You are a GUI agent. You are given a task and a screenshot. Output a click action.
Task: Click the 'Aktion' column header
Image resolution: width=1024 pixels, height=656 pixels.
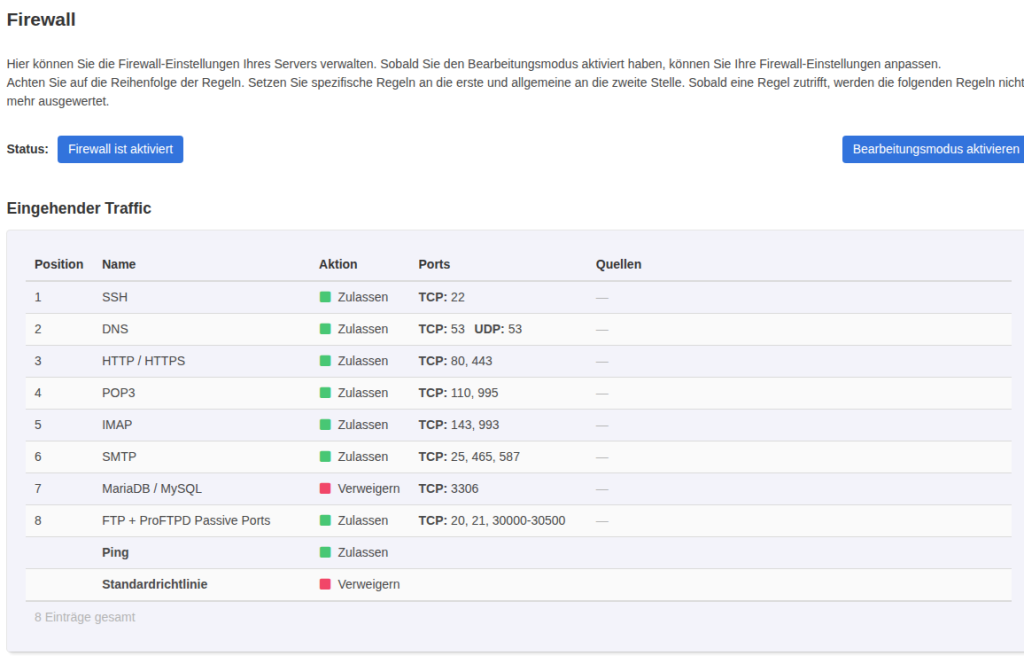tap(338, 264)
